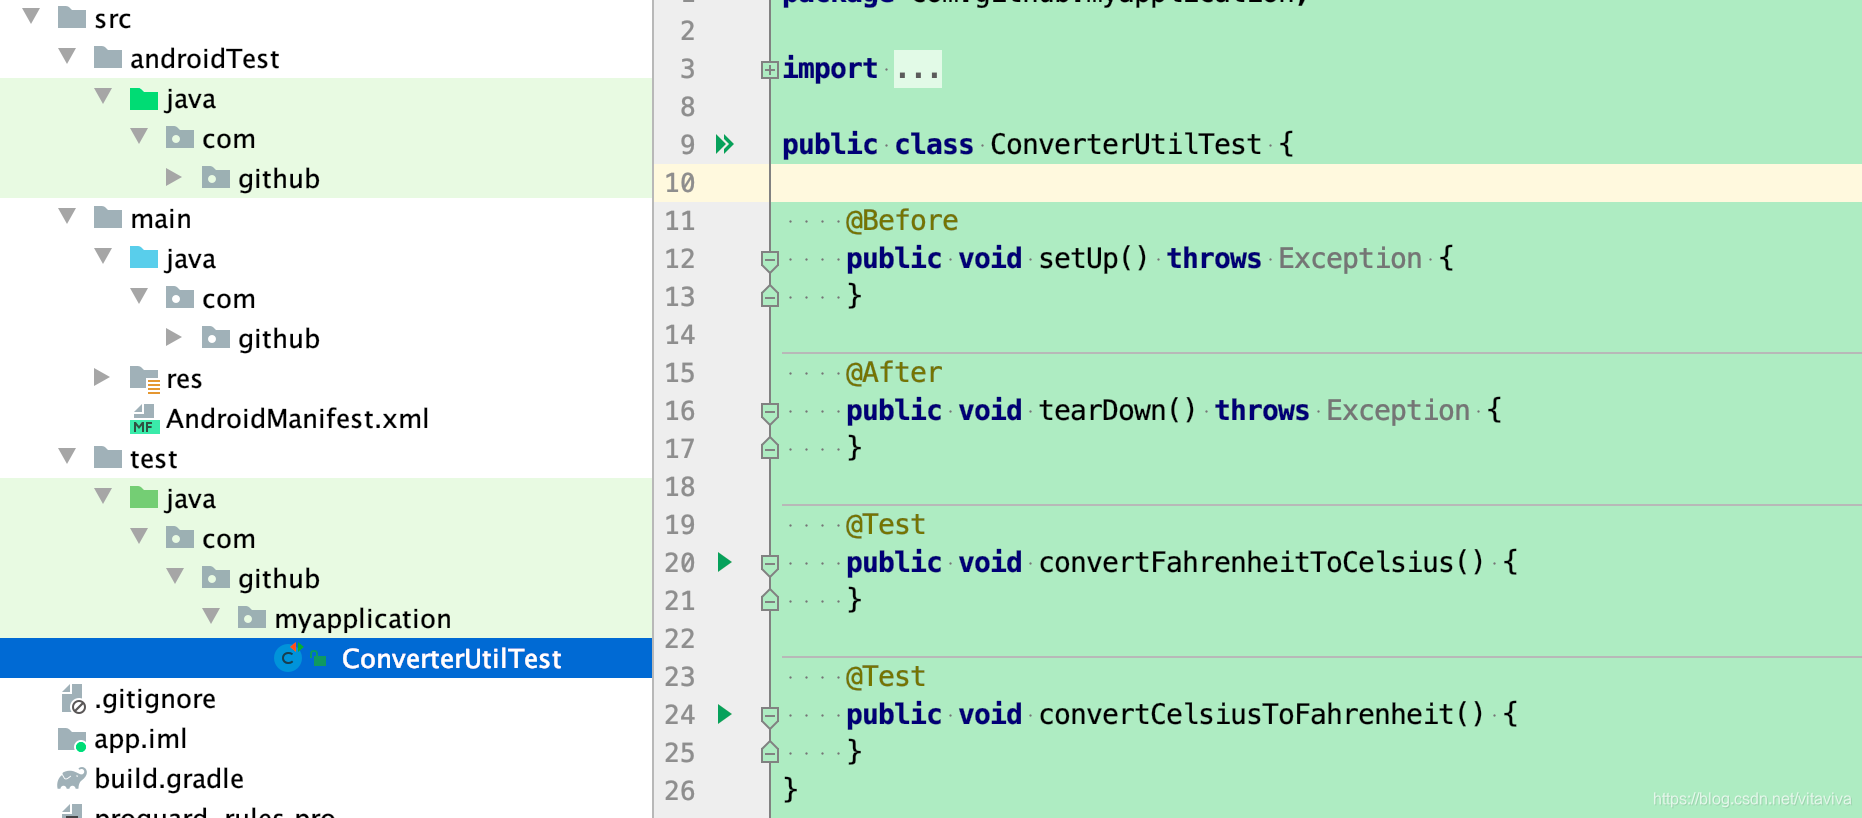Collapse the myapplication package arrow

(x=212, y=616)
